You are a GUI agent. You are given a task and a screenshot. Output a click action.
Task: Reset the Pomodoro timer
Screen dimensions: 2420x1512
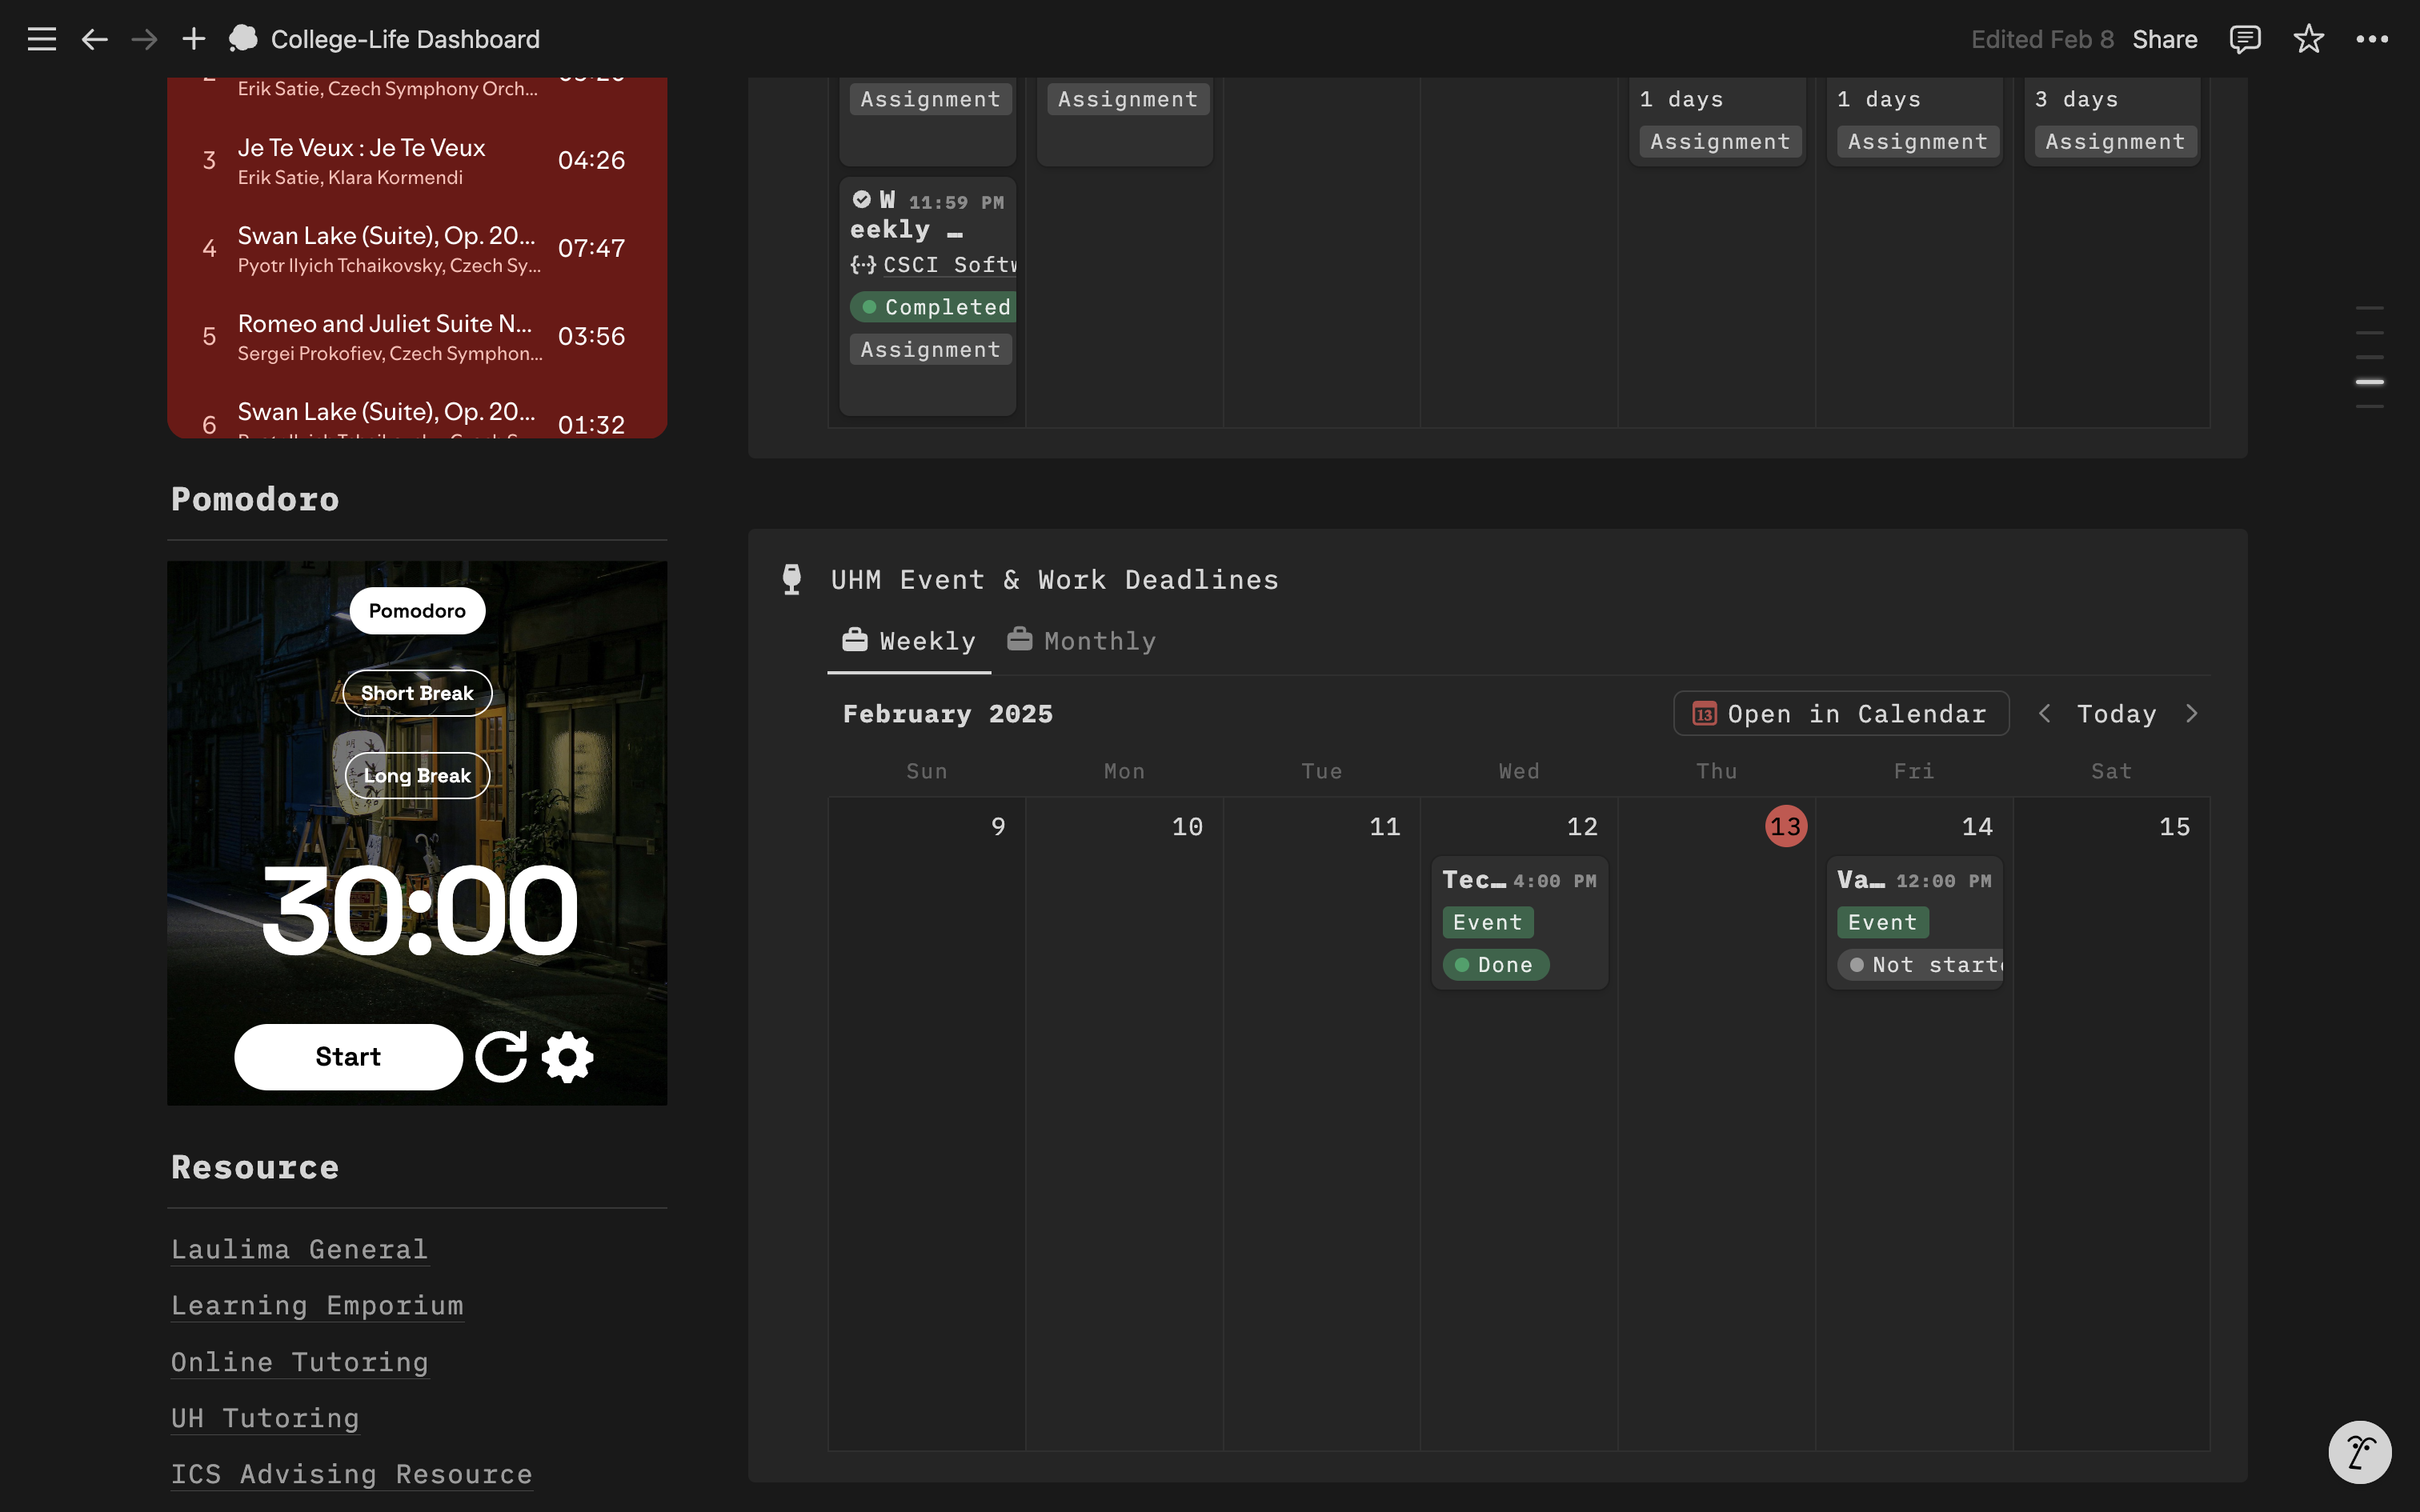(501, 1057)
